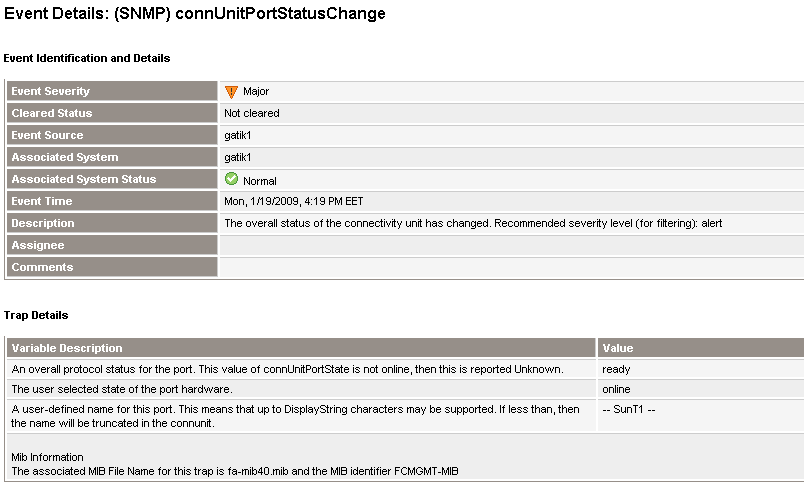Click the Trap Details section heading
This screenshot has width=804, height=489.
36,315
